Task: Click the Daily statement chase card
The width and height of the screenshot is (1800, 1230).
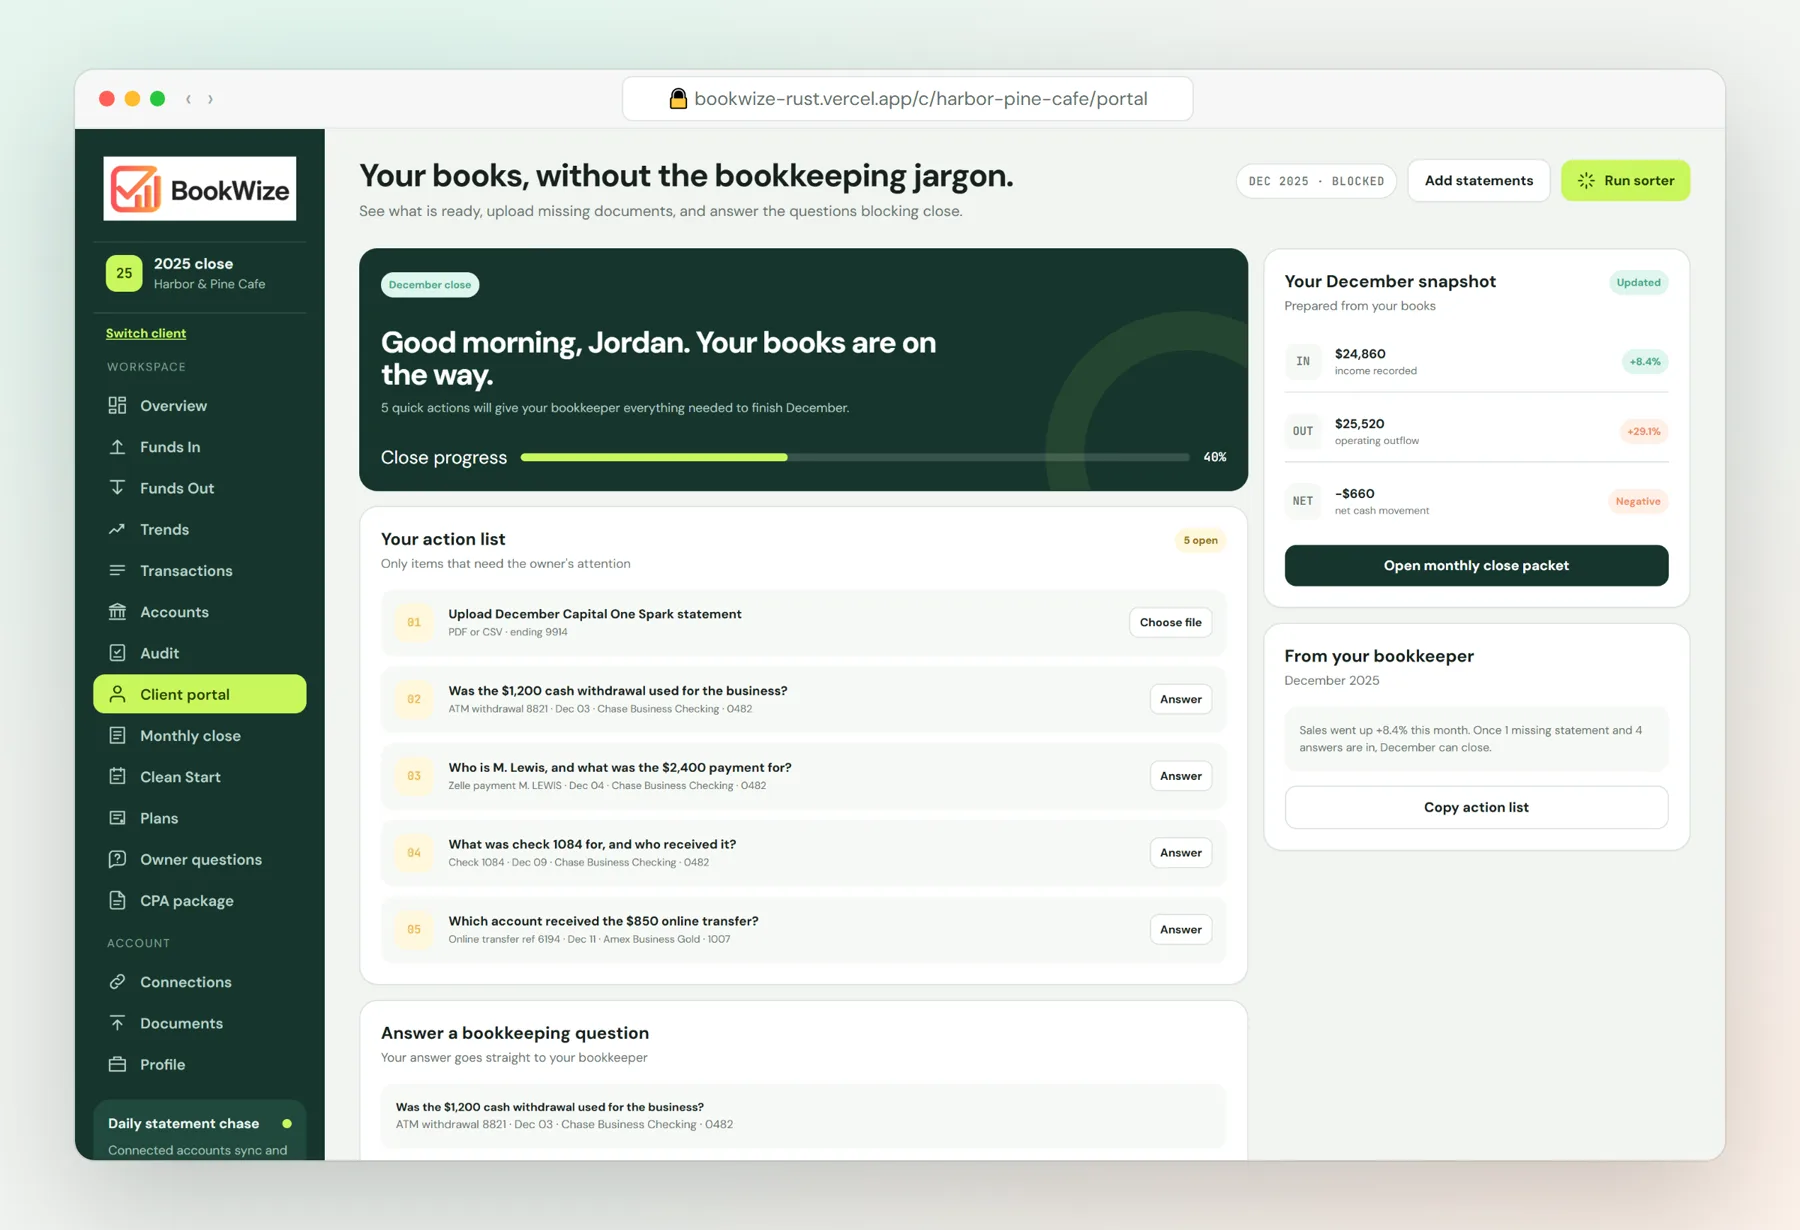Action: [x=200, y=1131]
